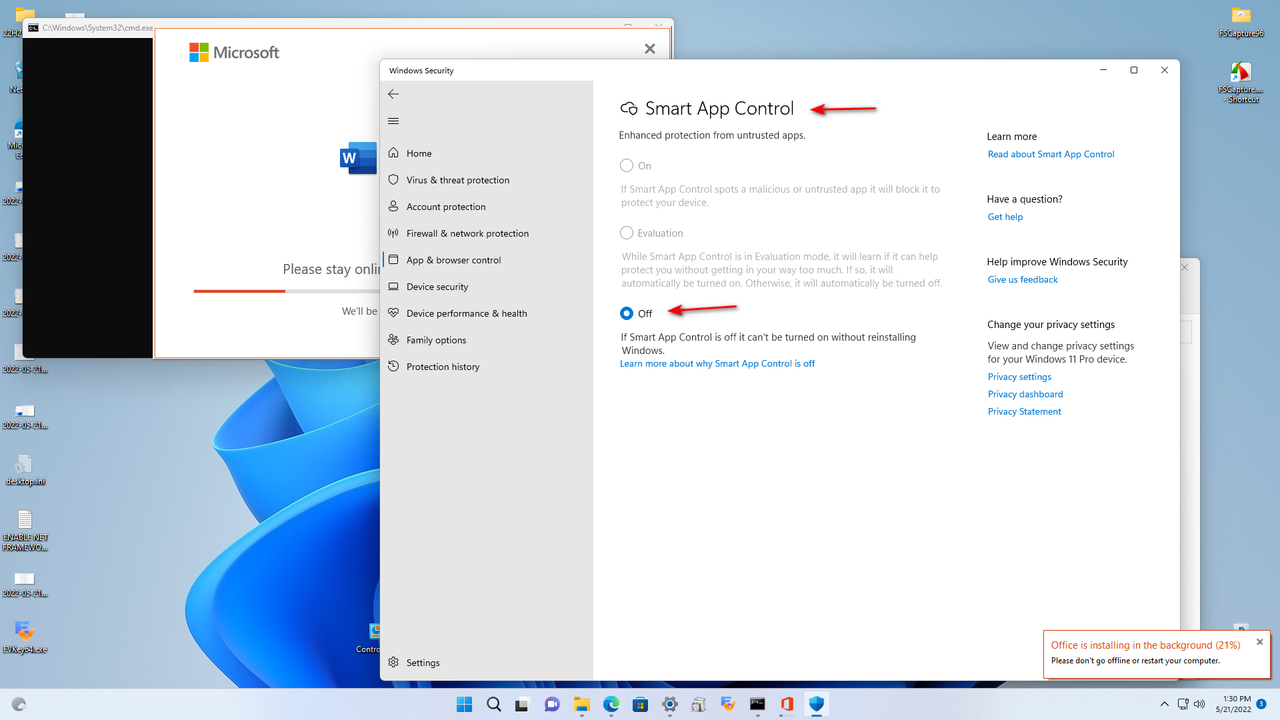Open the Windows Start menu

point(465,704)
